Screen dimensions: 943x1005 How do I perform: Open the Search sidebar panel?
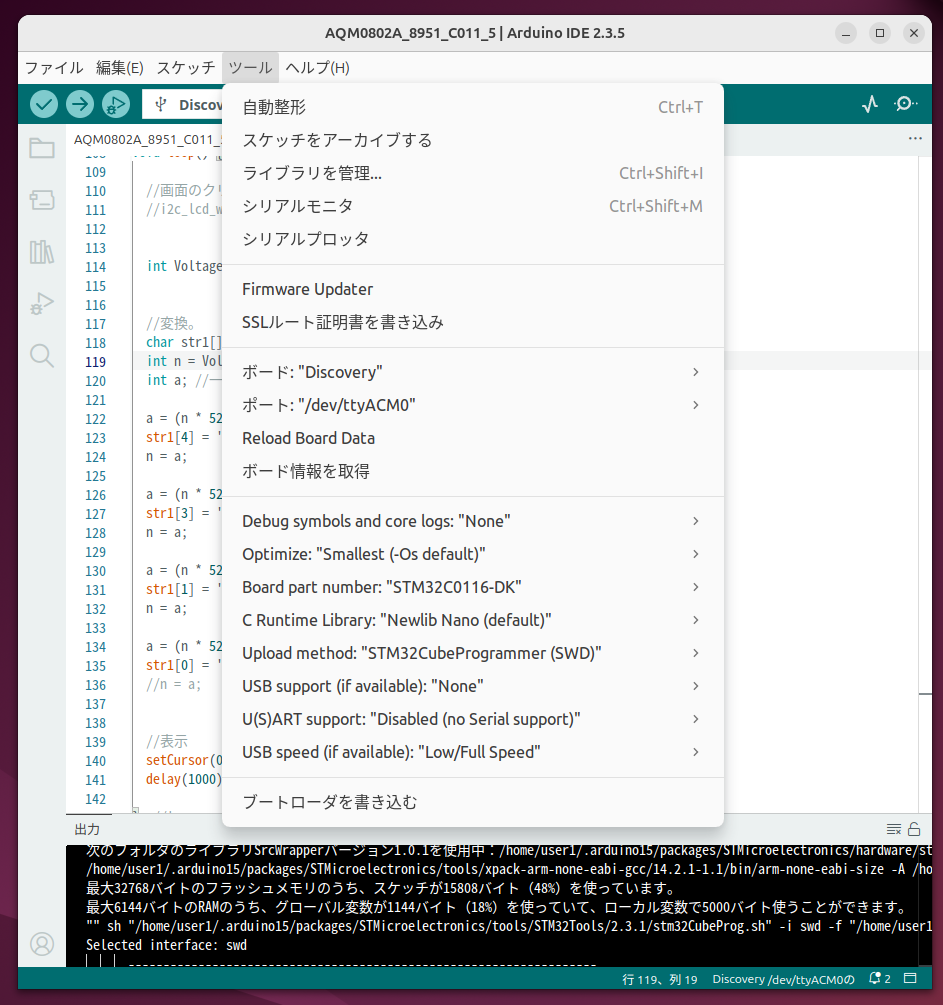pos(41,356)
